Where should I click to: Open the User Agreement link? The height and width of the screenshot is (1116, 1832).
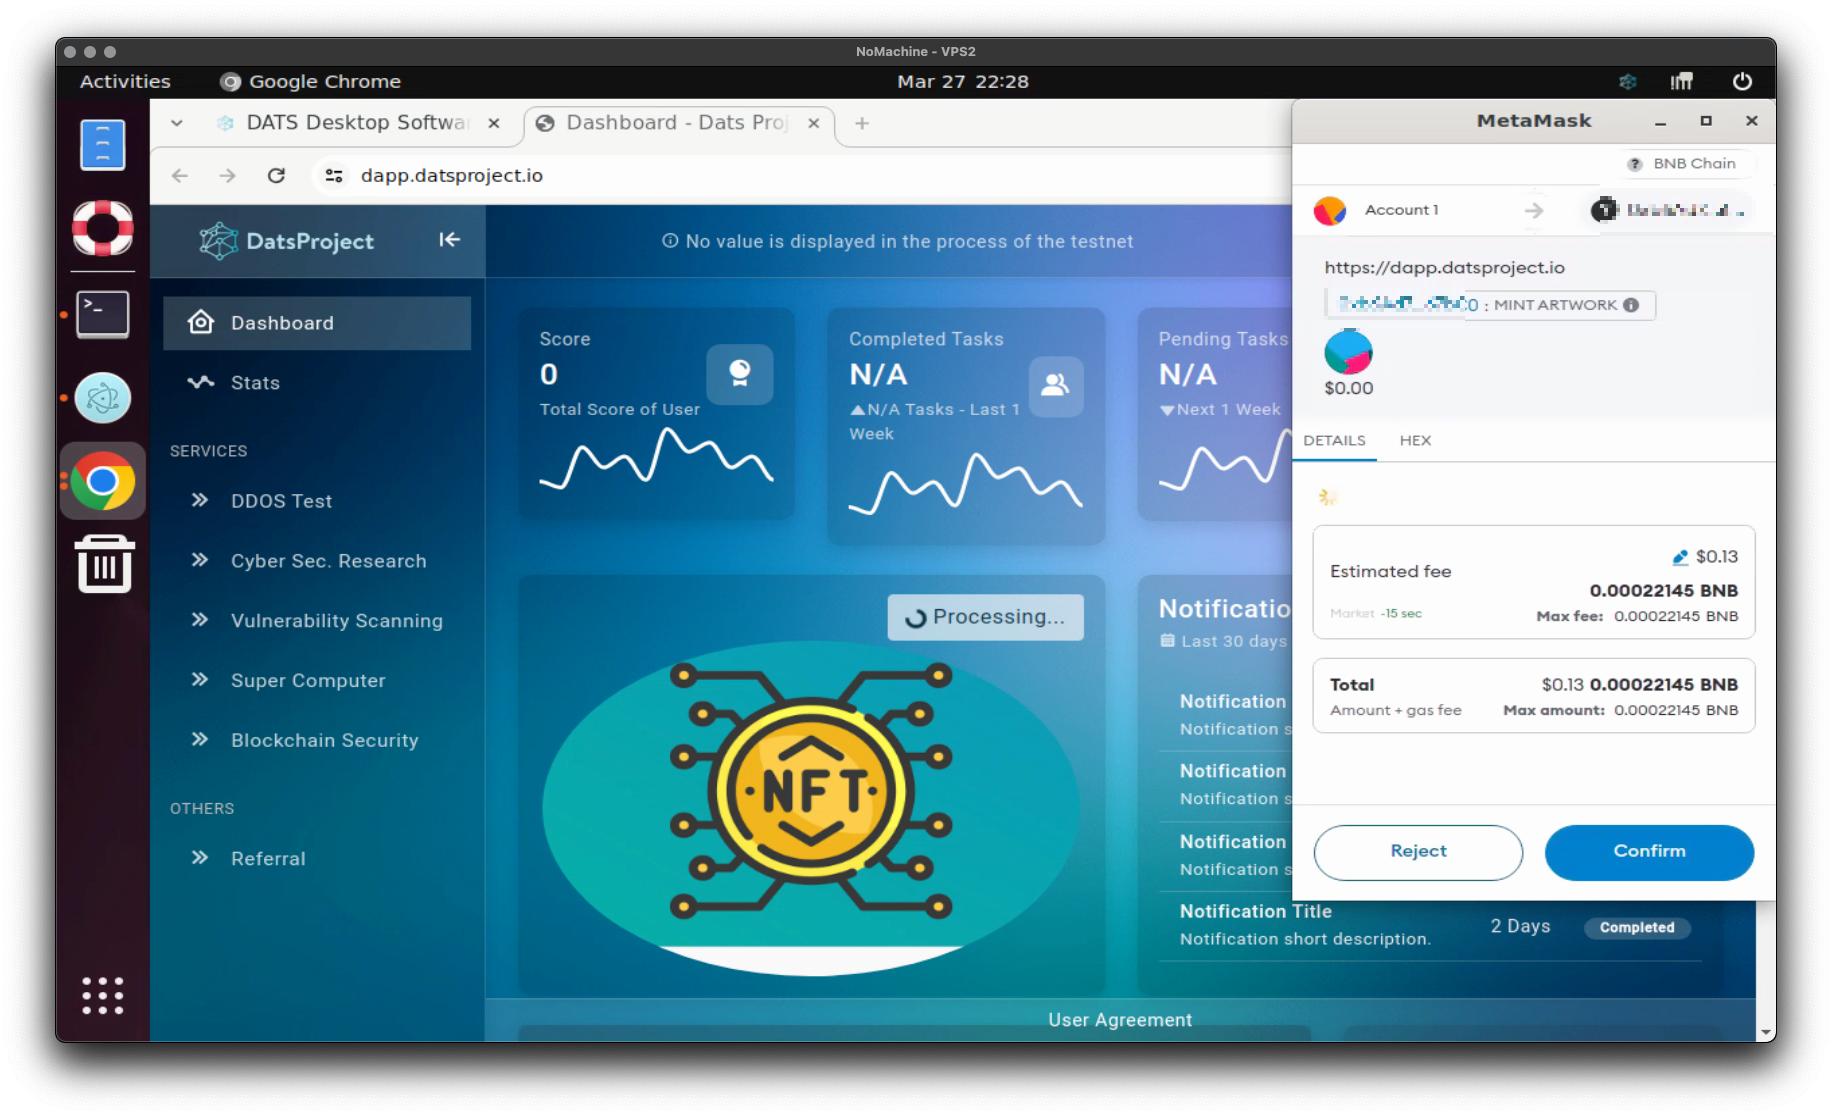tap(1120, 1020)
